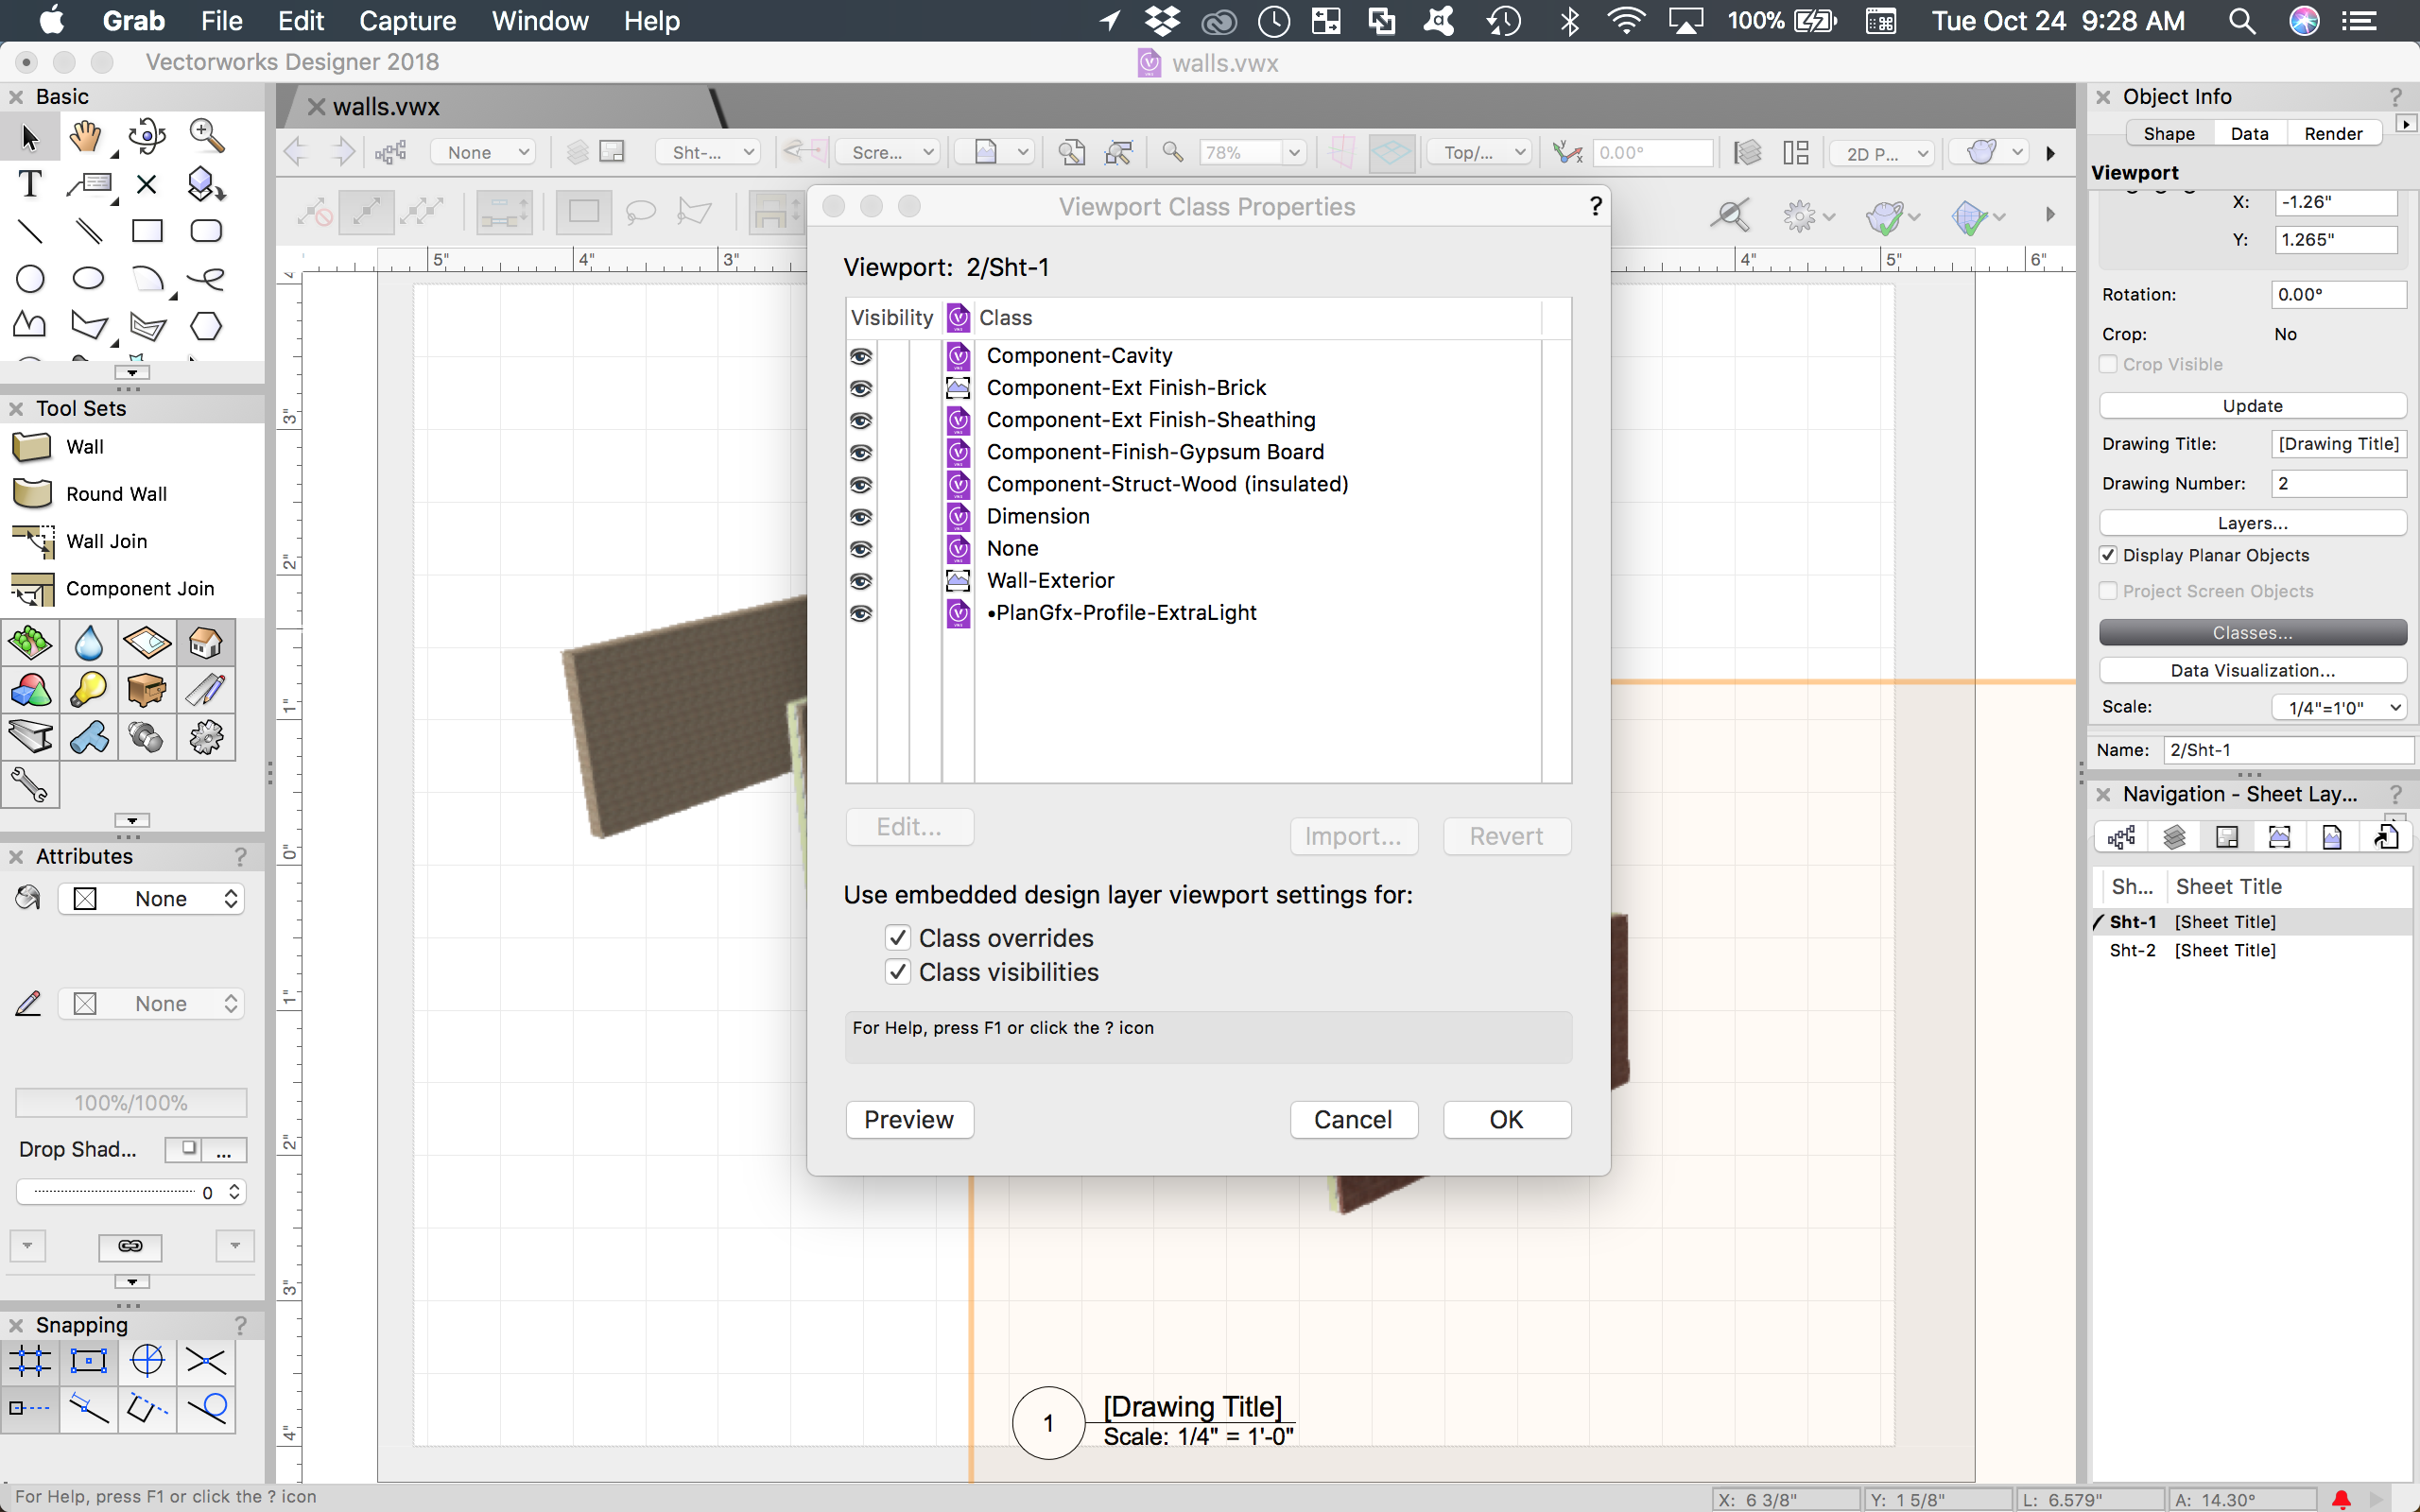This screenshot has width=2420, height=1512.
Task: Edit the Drawing Number field
Action: [2339, 483]
